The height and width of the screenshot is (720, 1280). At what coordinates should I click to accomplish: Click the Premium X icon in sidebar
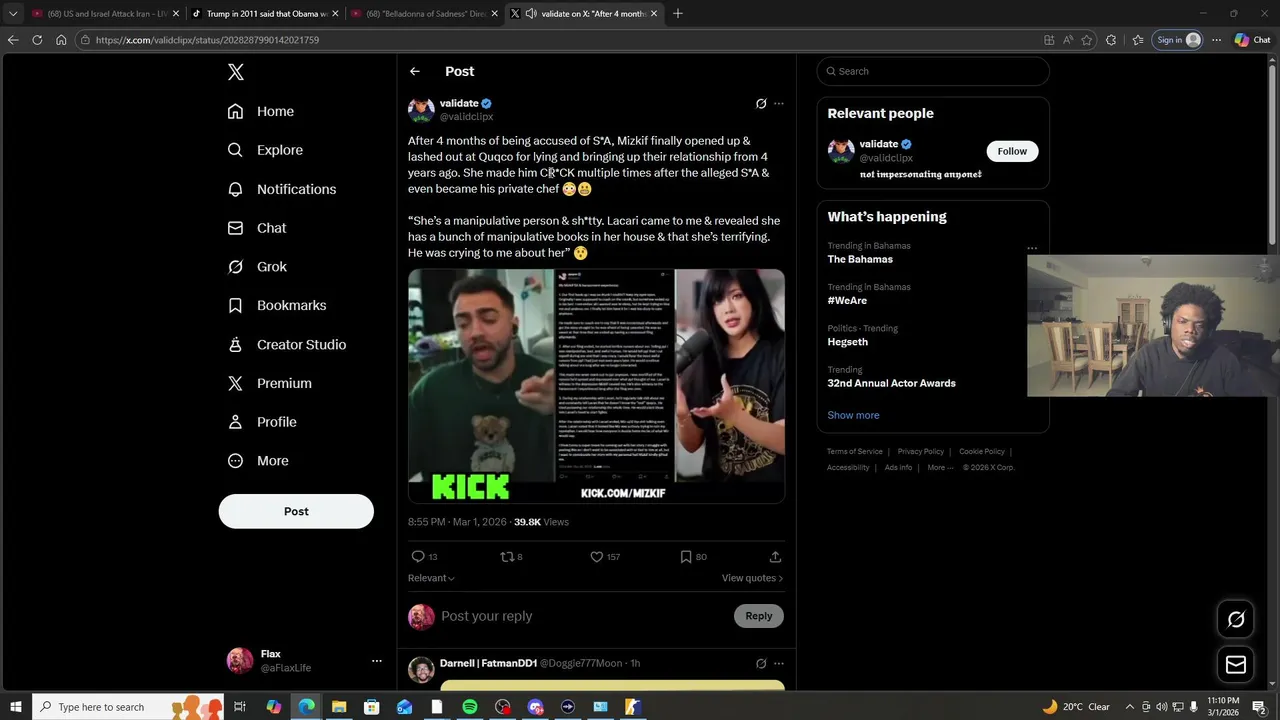(x=235, y=383)
